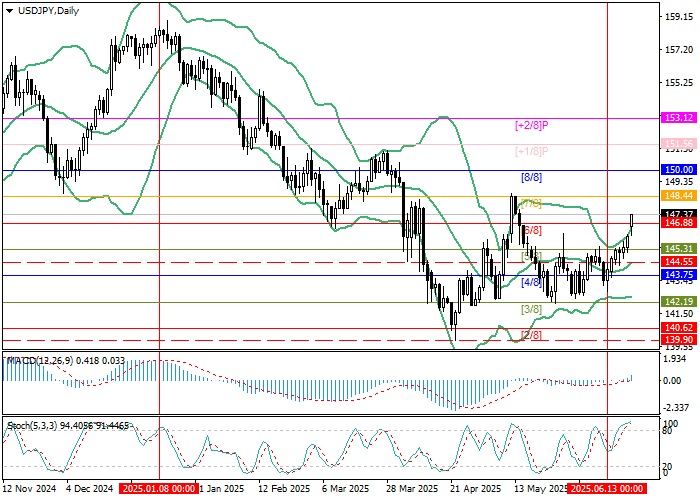Click the red 139.90 price tag
The width and height of the screenshot is (700, 500).
pos(679,340)
